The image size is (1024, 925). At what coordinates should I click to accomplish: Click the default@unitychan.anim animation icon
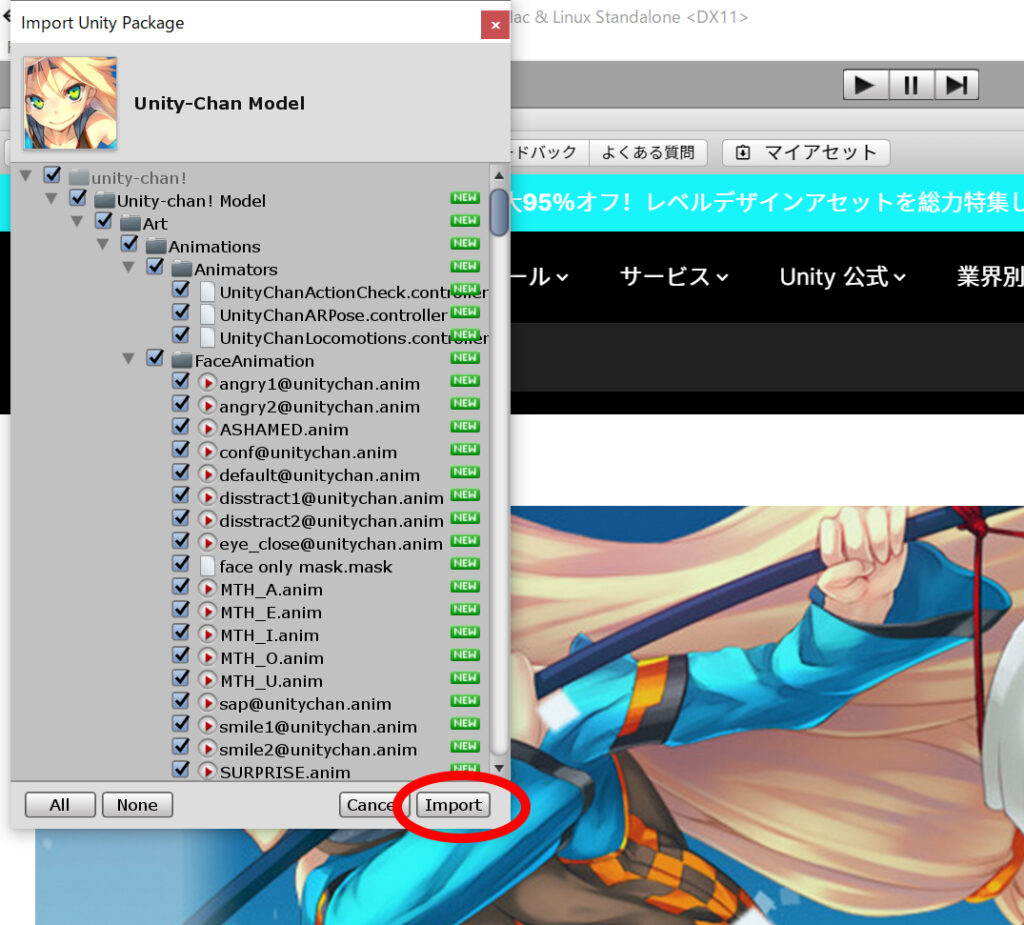[207, 474]
